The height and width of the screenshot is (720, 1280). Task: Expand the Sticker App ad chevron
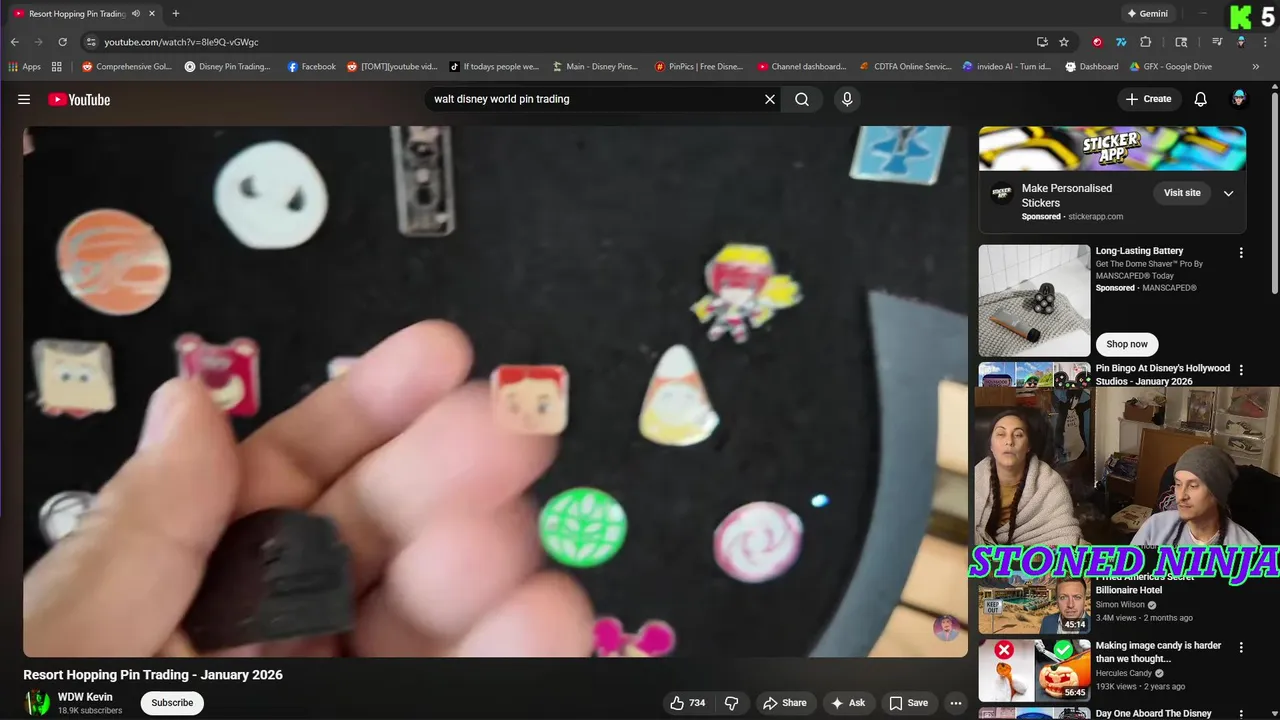(1229, 193)
